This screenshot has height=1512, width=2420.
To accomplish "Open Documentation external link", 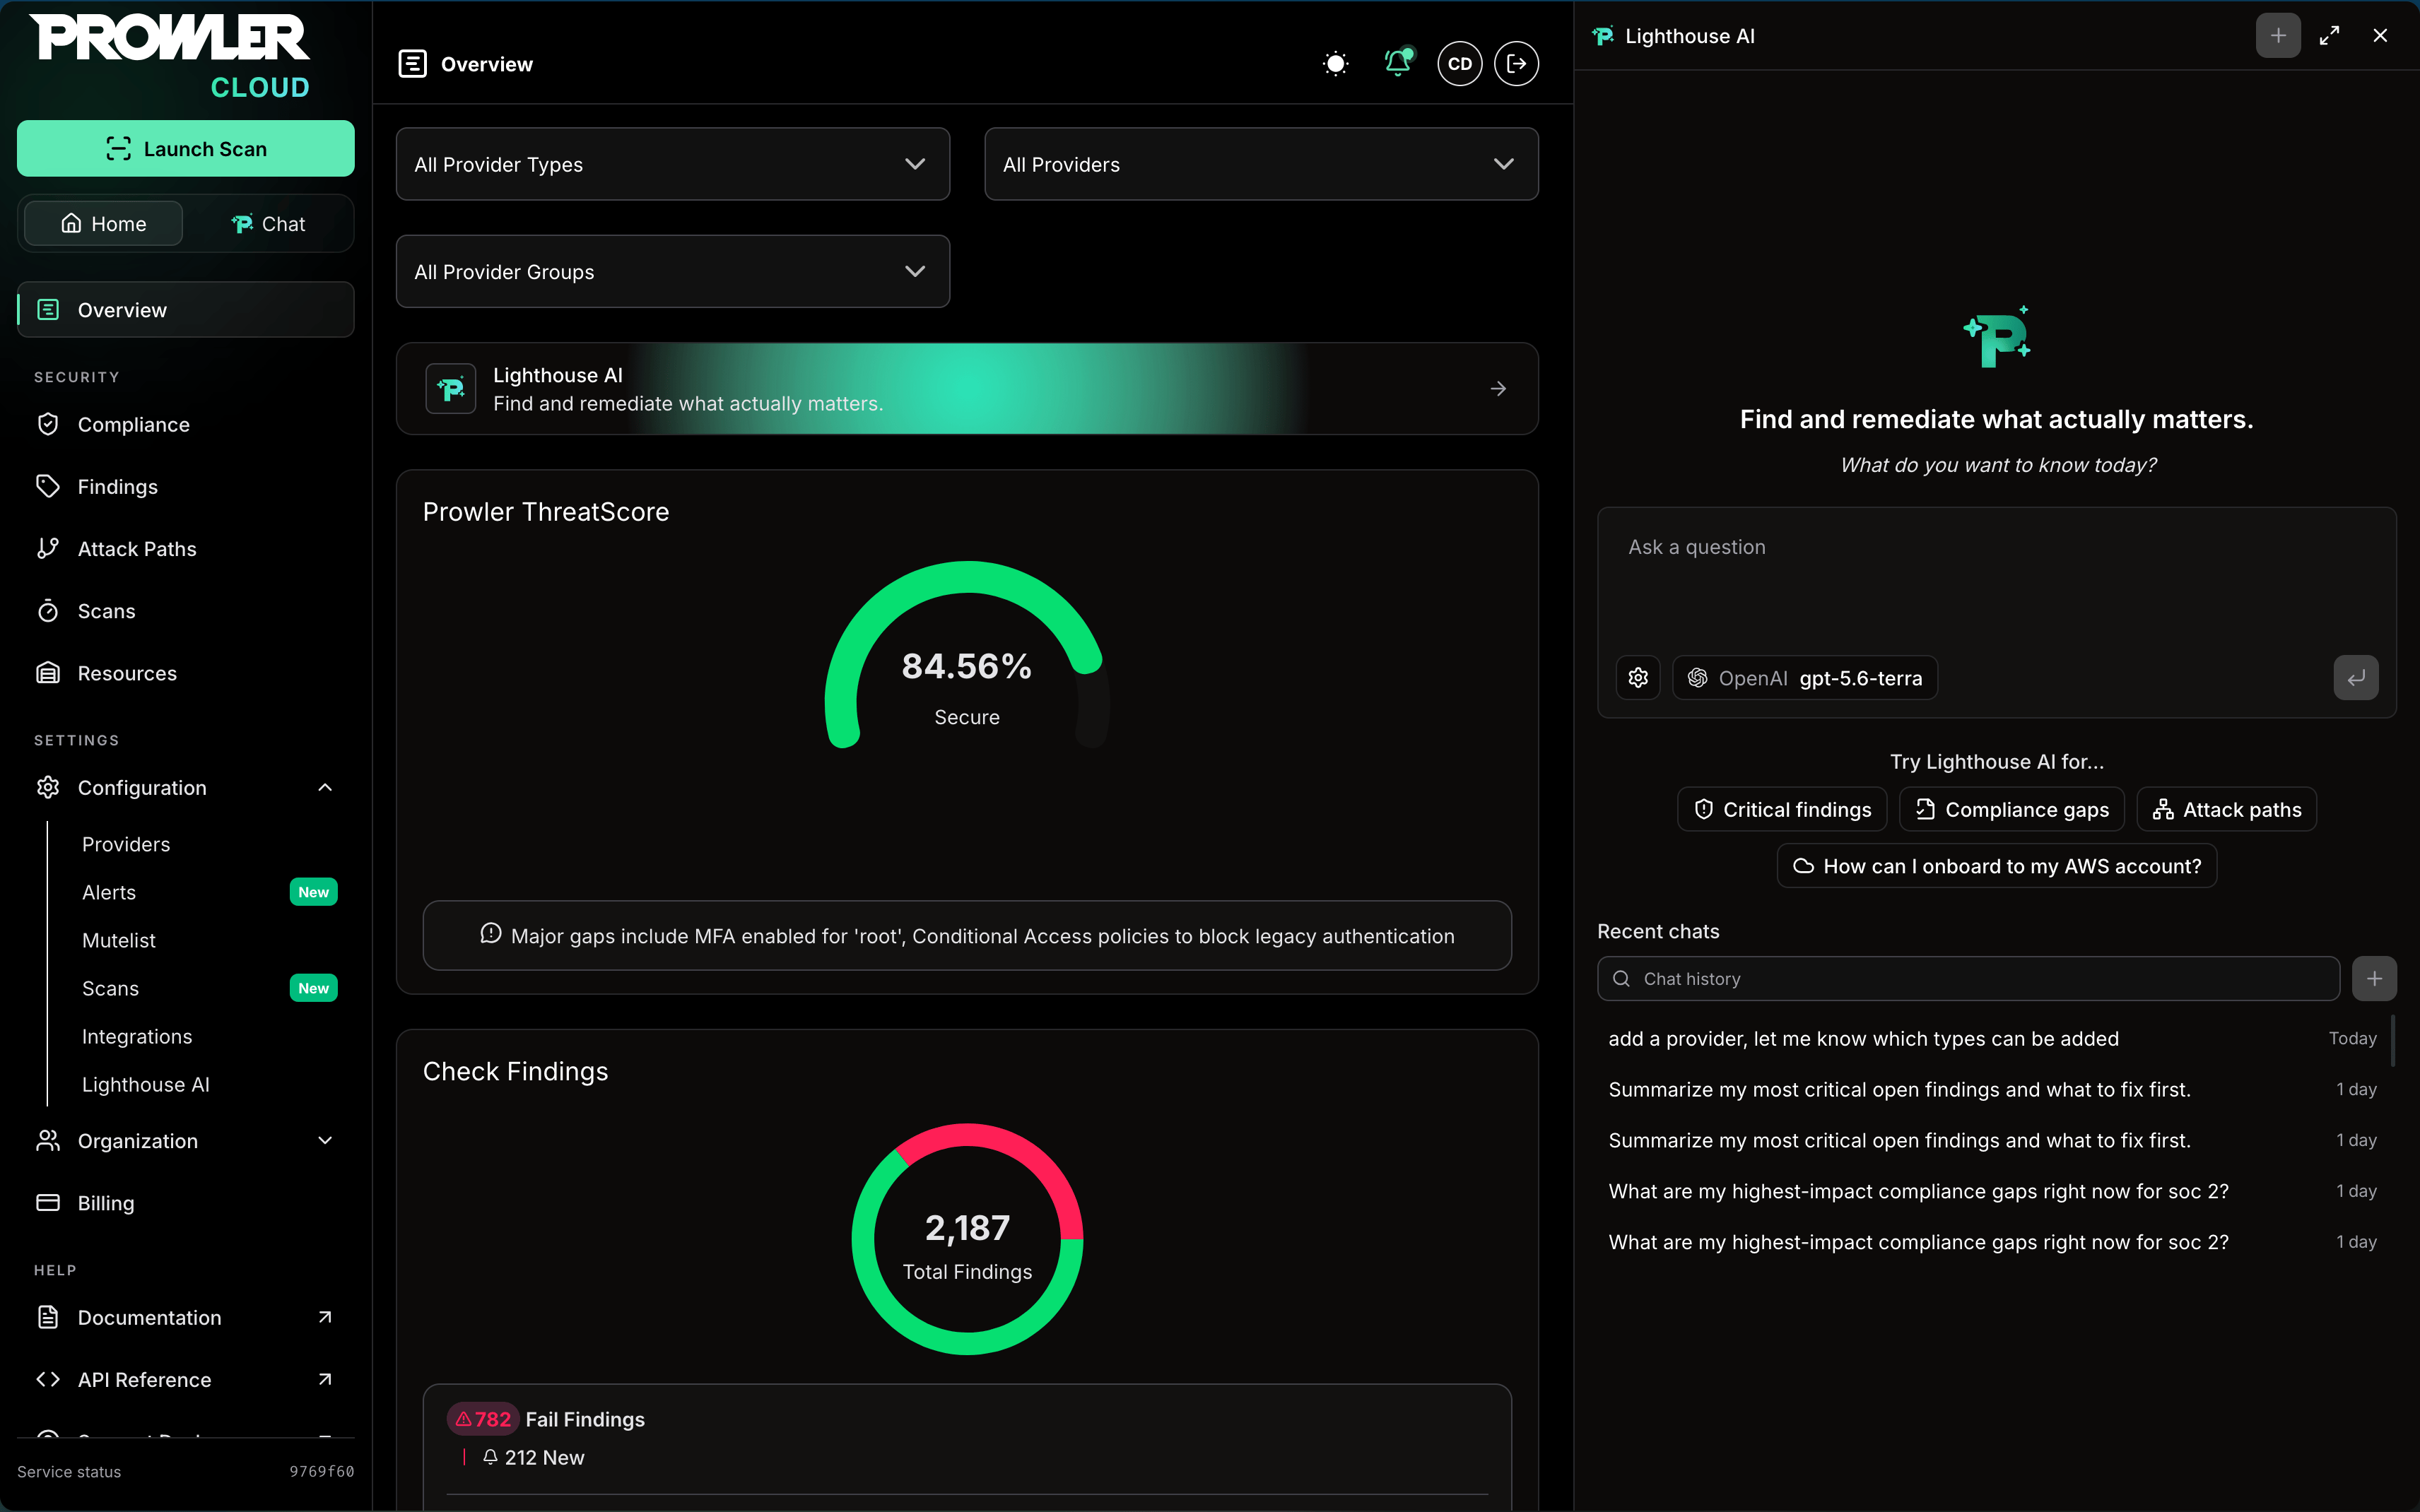I will point(186,1318).
